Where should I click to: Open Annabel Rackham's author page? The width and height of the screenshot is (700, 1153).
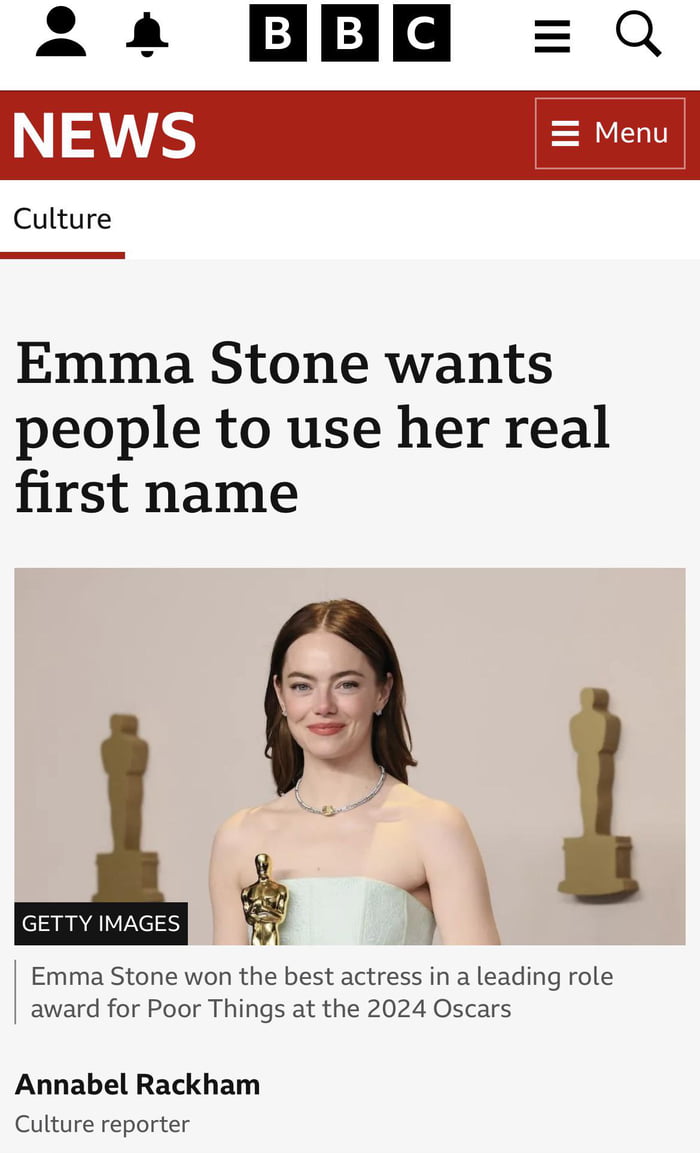point(138,1085)
